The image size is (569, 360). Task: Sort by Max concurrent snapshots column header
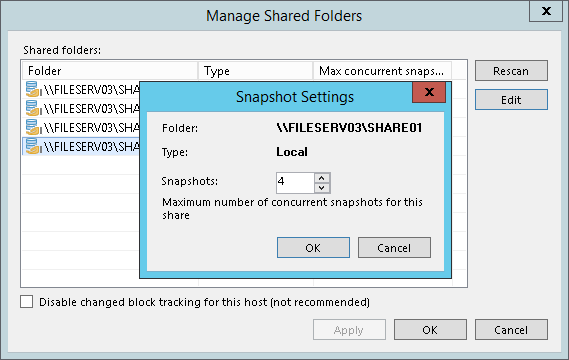pyautogui.click(x=382, y=71)
